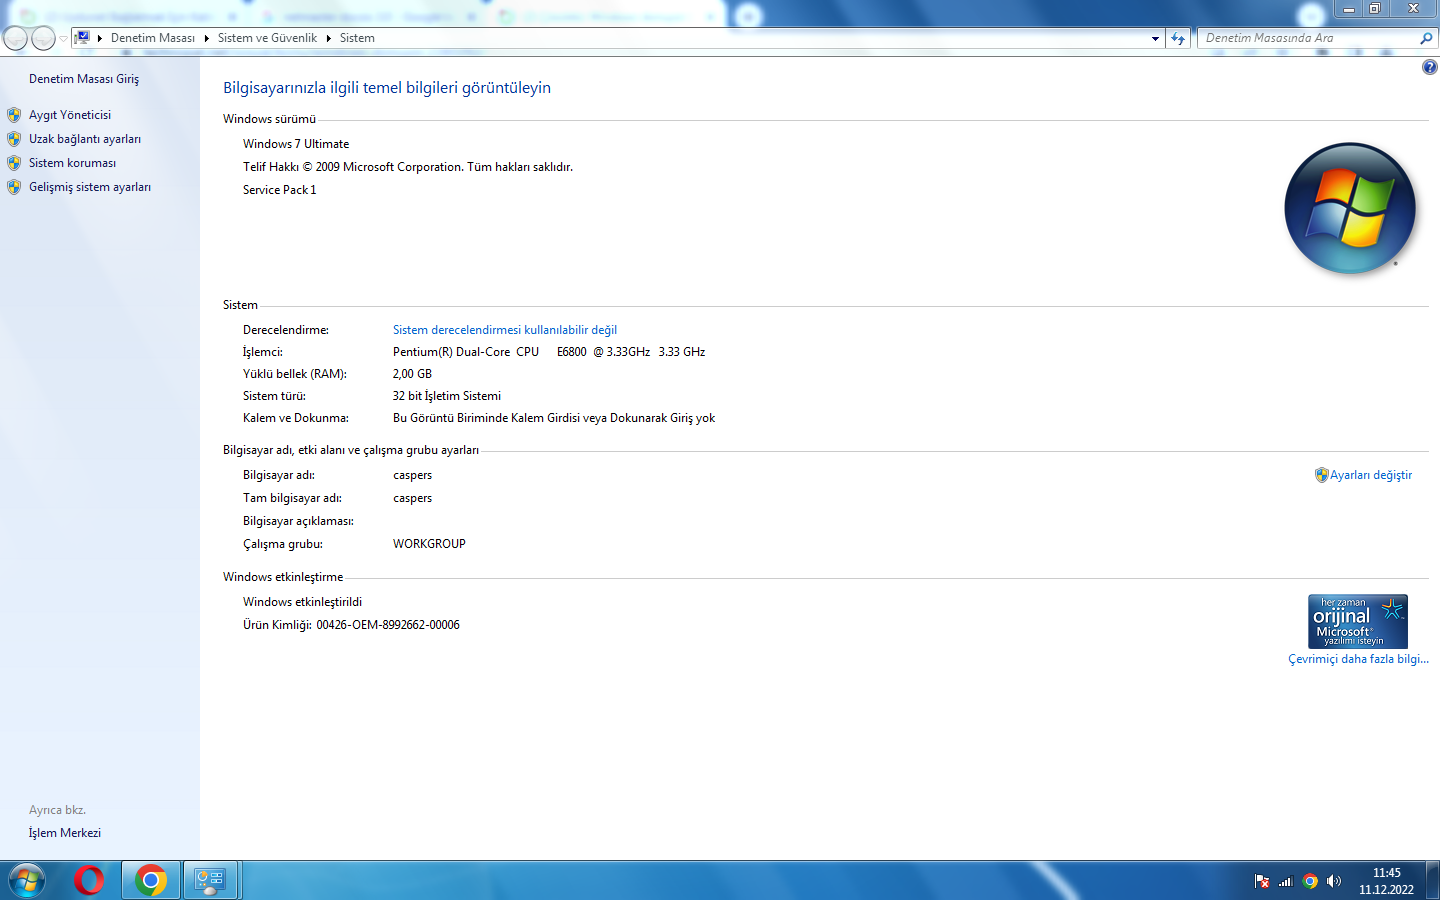Click the Show Desktop strip on taskbar
The image size is (1440, 900).
pyautogui.click(x=1433, y=880)
